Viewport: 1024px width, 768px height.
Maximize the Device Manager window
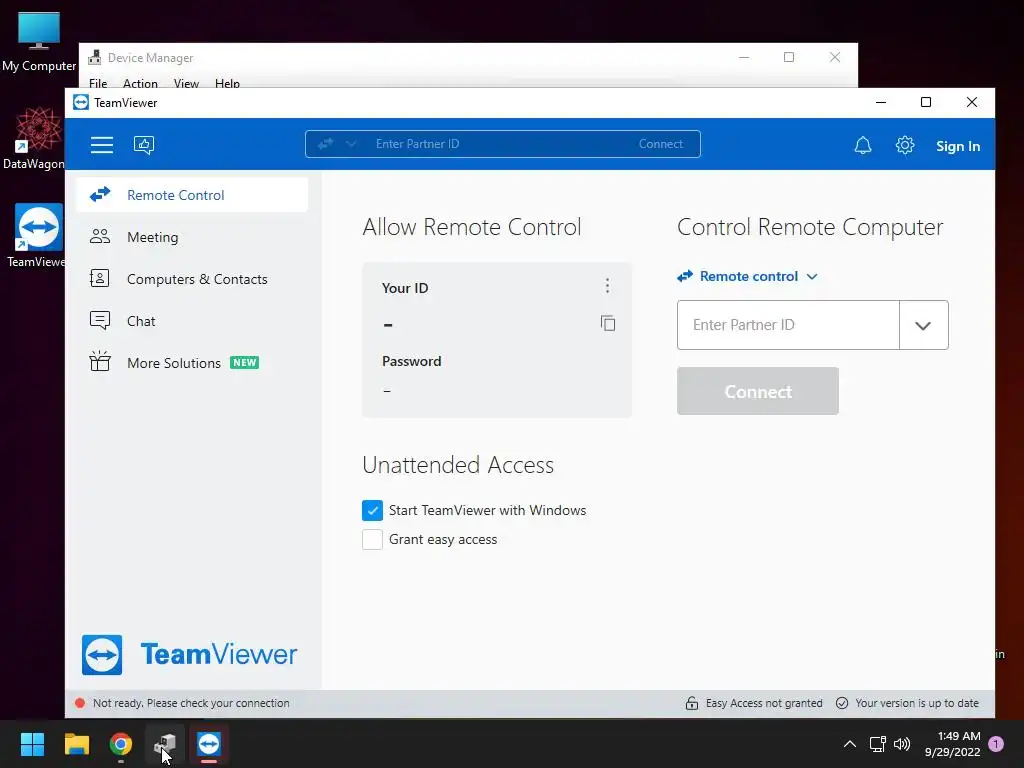click(789, 57)
